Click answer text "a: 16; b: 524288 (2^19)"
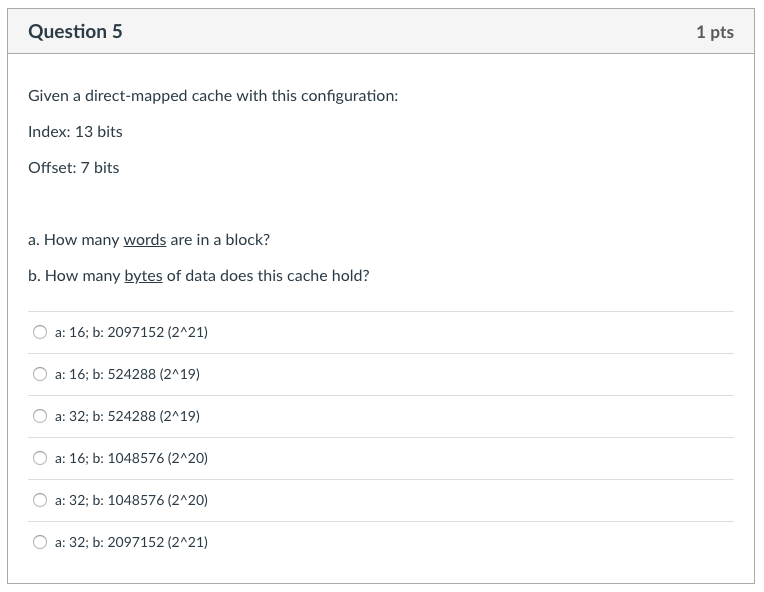The image size is (764, 592). pos(127,374)
